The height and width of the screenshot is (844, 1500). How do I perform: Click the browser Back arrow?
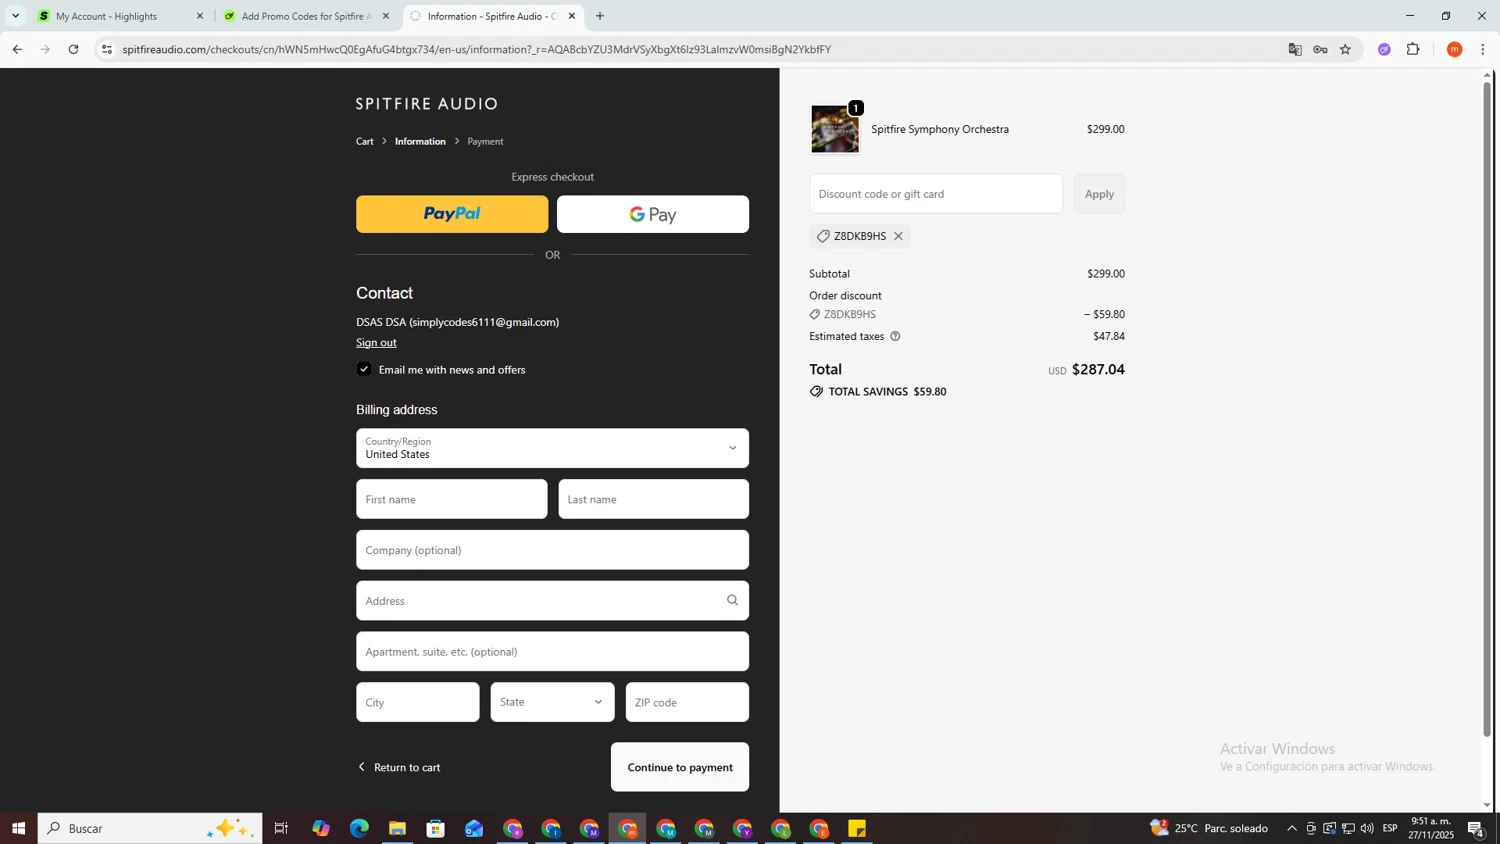[17, 49]
